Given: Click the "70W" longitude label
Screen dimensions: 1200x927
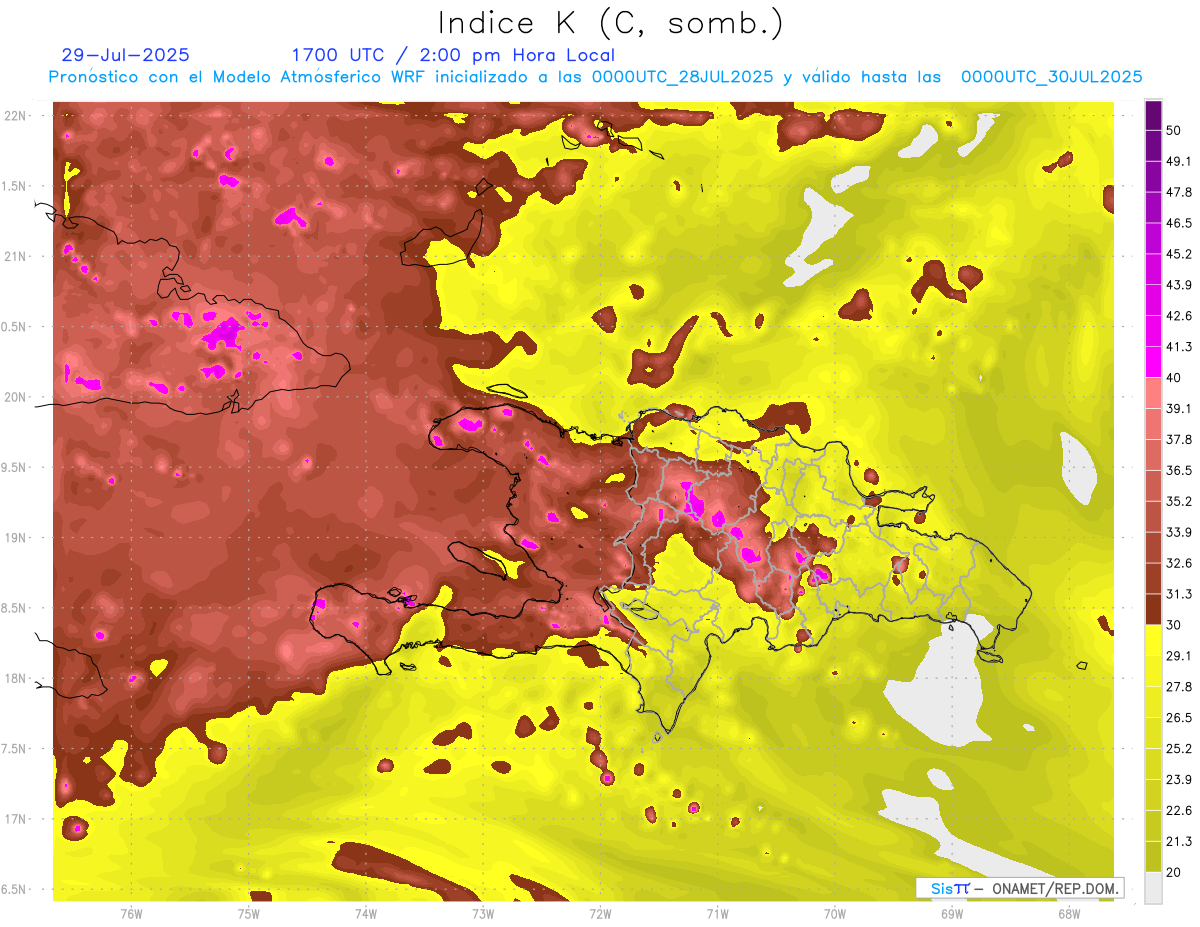Looking at the screenshot, I should tap(834, 913).
